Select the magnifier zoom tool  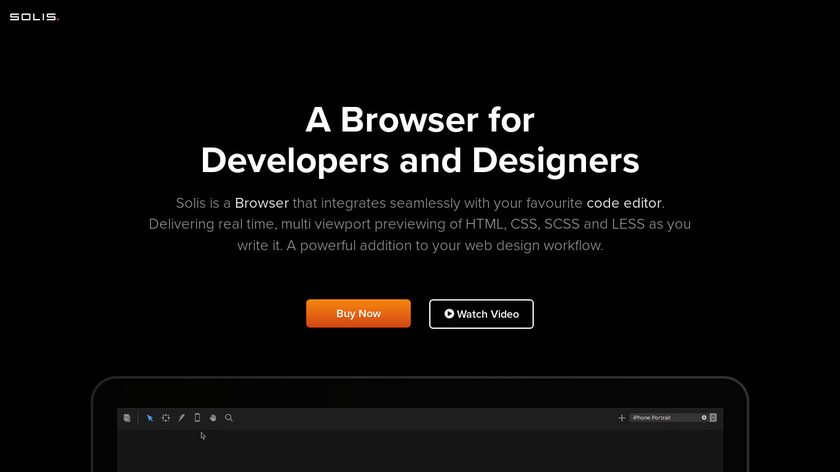tap(229, 418)
